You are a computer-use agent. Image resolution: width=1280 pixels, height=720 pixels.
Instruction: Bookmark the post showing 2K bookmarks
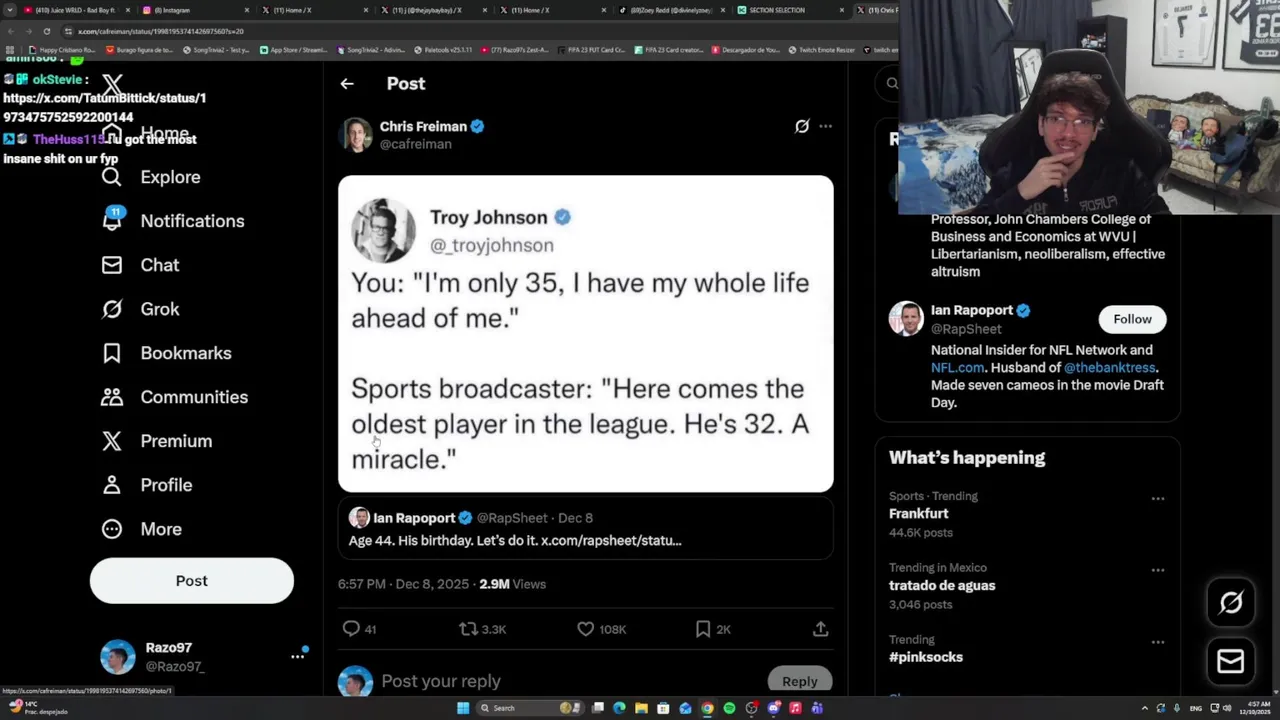703,629
